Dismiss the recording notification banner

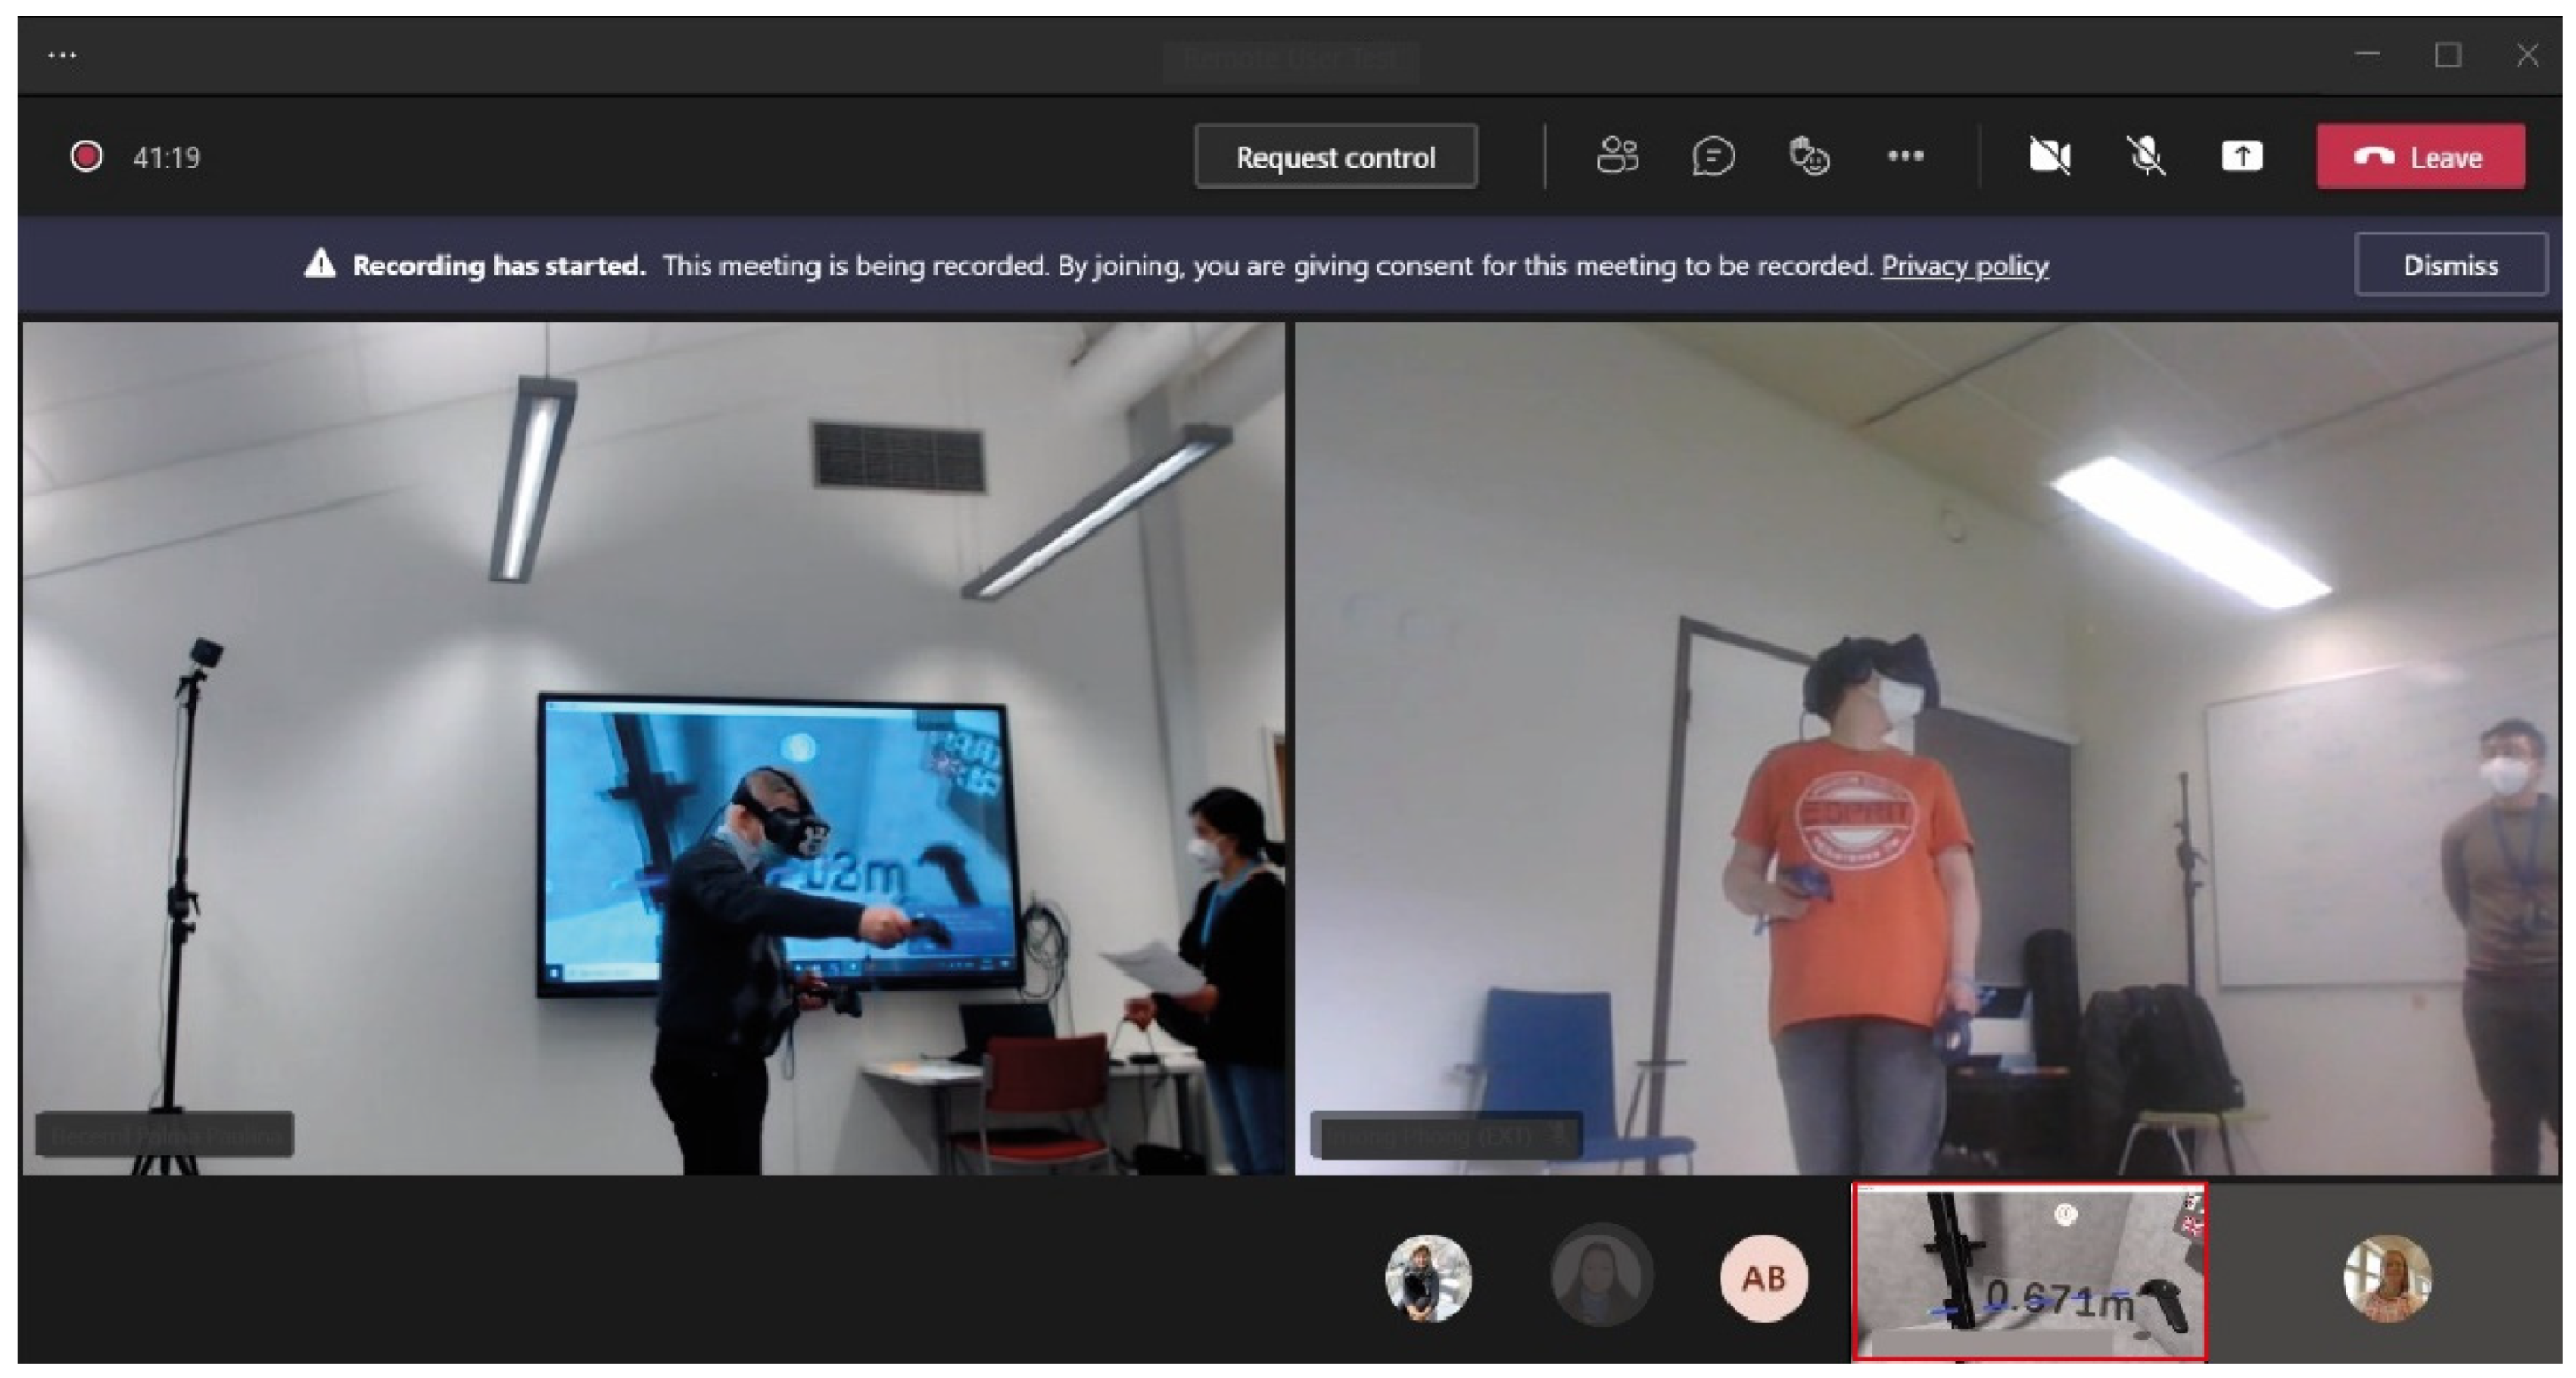[2450, 265]
